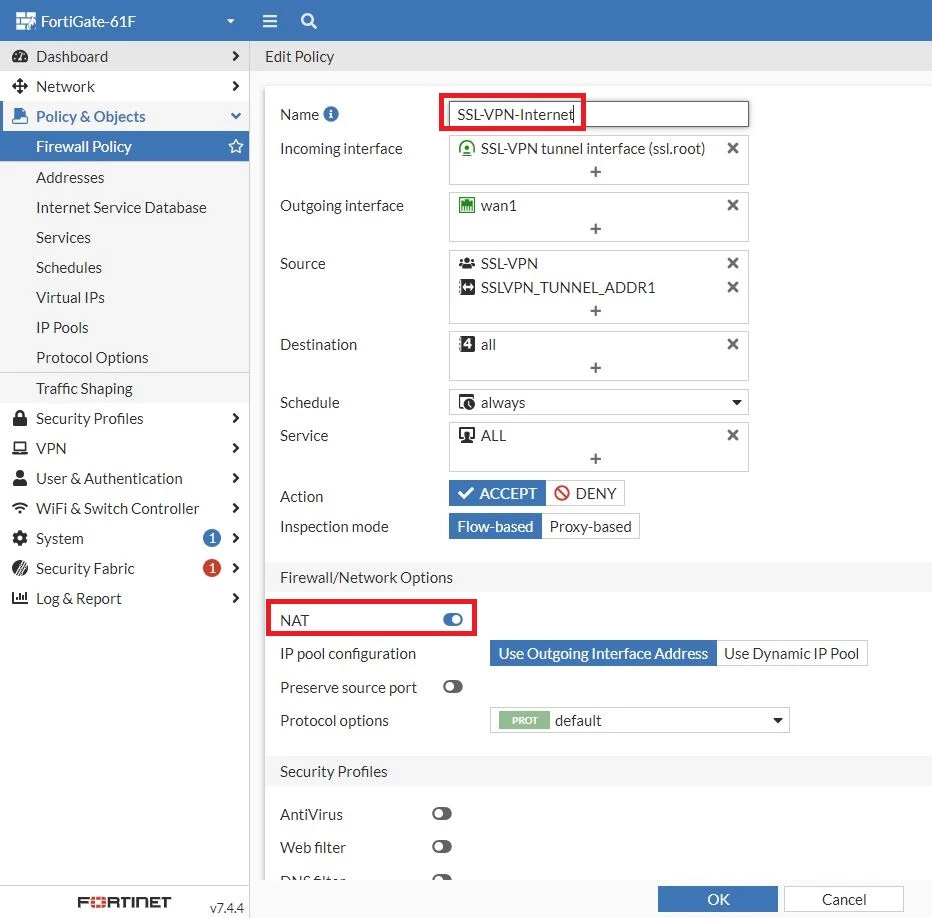Click the WiFi signal icon
The image size is (932, 918).
coord(20,508)
